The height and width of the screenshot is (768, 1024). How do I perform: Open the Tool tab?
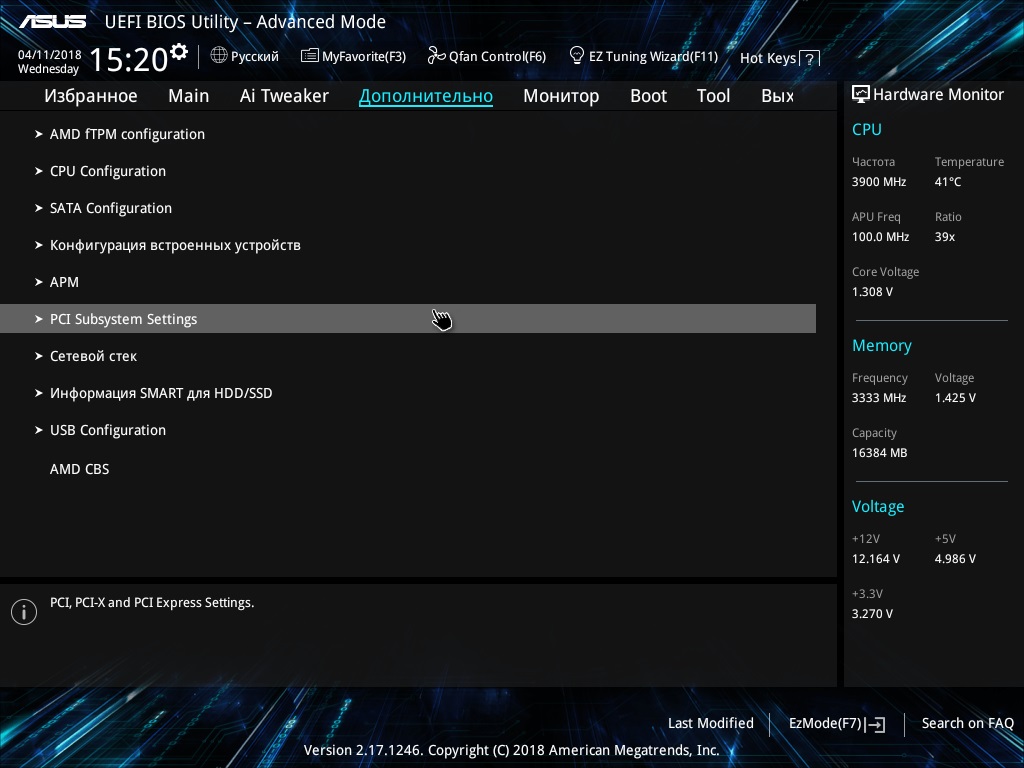tap(713, 96)
